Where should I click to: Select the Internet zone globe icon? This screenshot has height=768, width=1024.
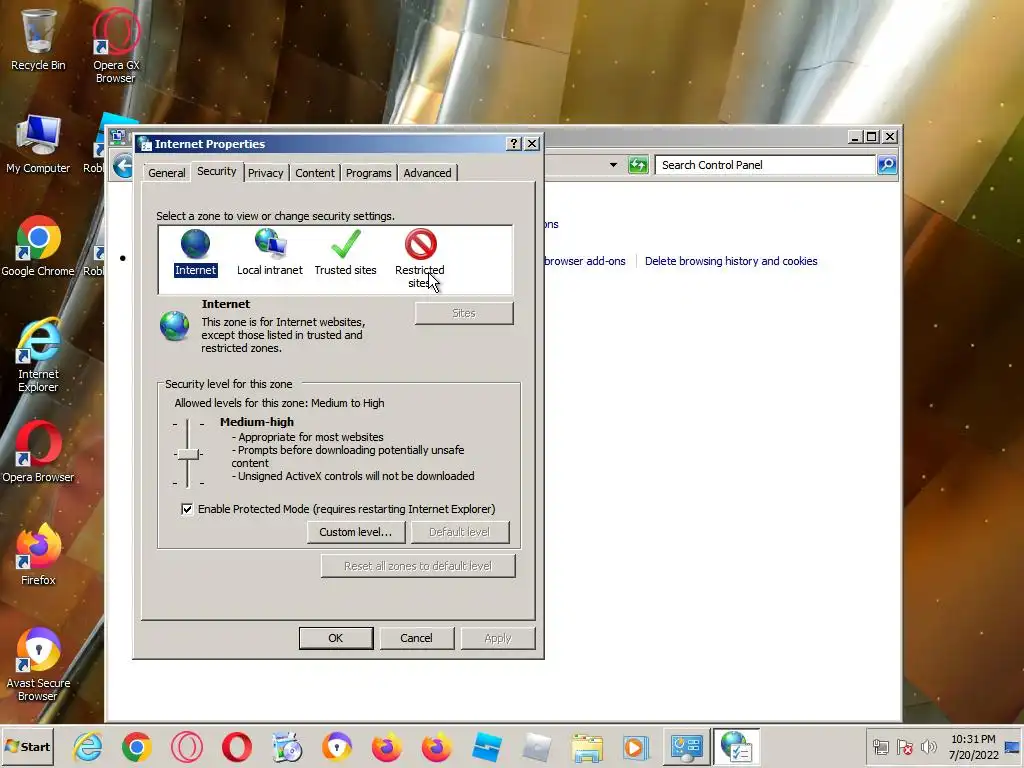tap(195, 244)
